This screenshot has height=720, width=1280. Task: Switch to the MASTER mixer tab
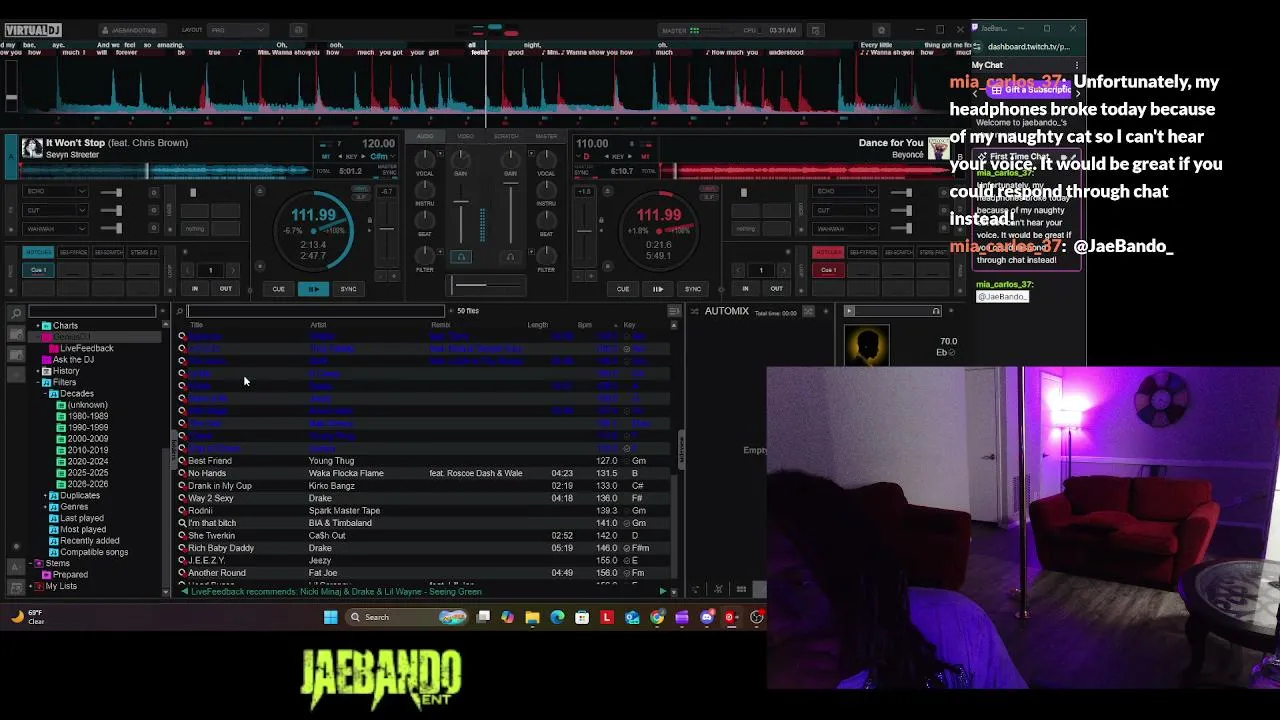point(546,136)
